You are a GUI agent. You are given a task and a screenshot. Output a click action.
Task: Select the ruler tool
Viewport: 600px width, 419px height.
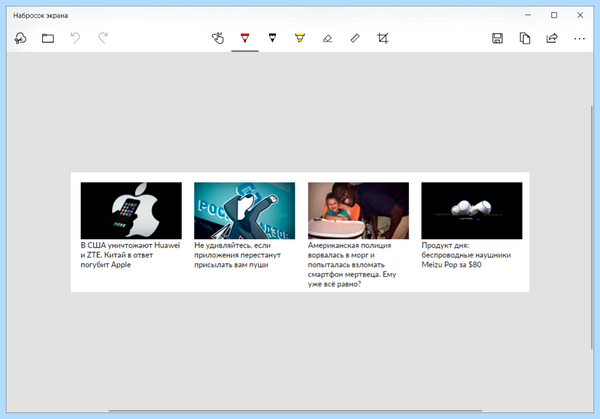(355, 38)
